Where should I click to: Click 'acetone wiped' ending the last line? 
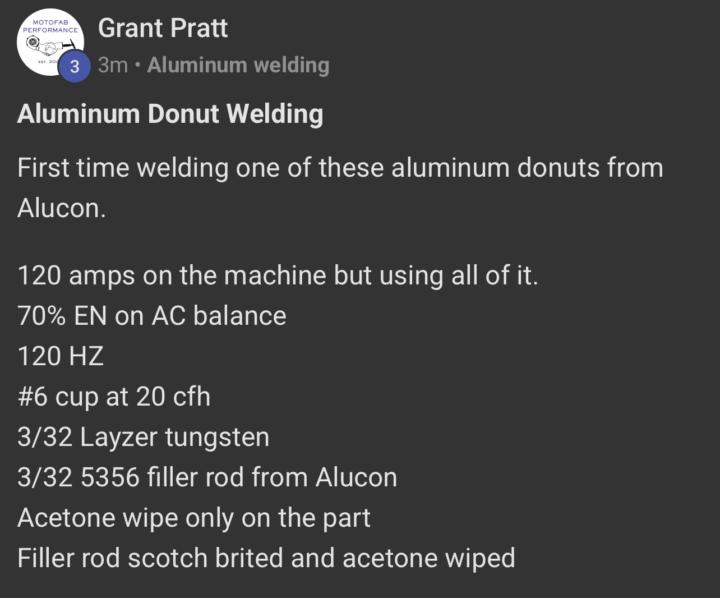point(429,558)
